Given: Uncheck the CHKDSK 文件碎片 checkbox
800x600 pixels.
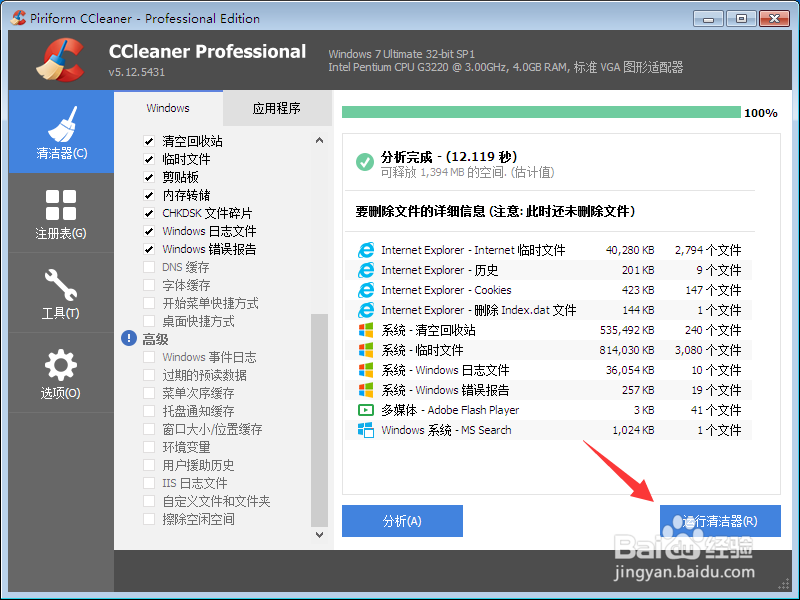Looking at the screenshot, I should [149, 213].
